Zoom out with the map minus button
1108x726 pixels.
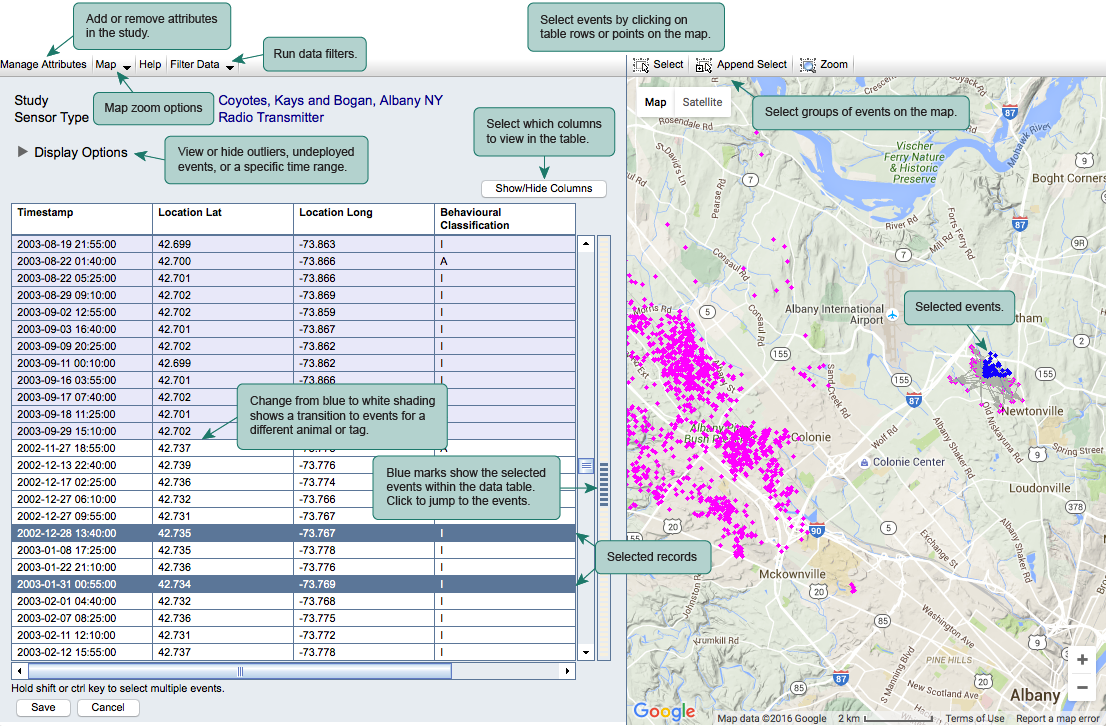click(1082, 687)
